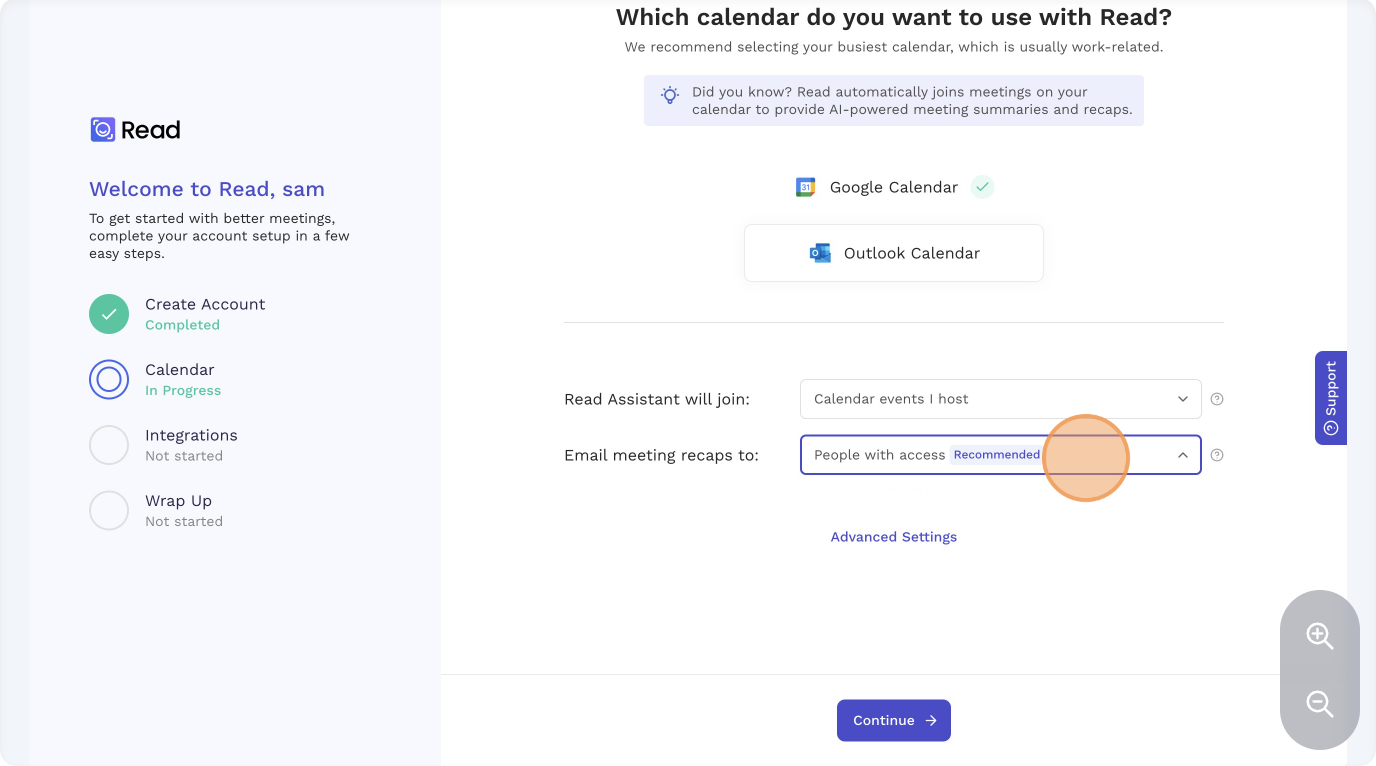Click help icon beside Read Assistant dropdown
1376x766 pixels.
pyautogui.click(x=1217, y=399)
